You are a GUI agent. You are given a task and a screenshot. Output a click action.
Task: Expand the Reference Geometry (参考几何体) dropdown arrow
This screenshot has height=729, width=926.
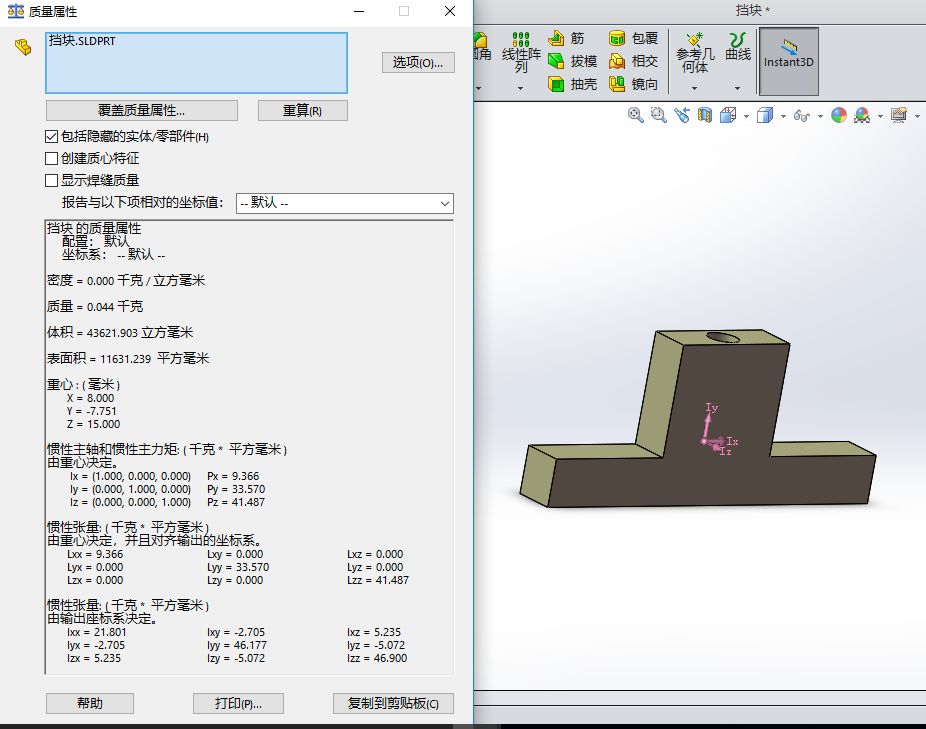coord(694,88)
